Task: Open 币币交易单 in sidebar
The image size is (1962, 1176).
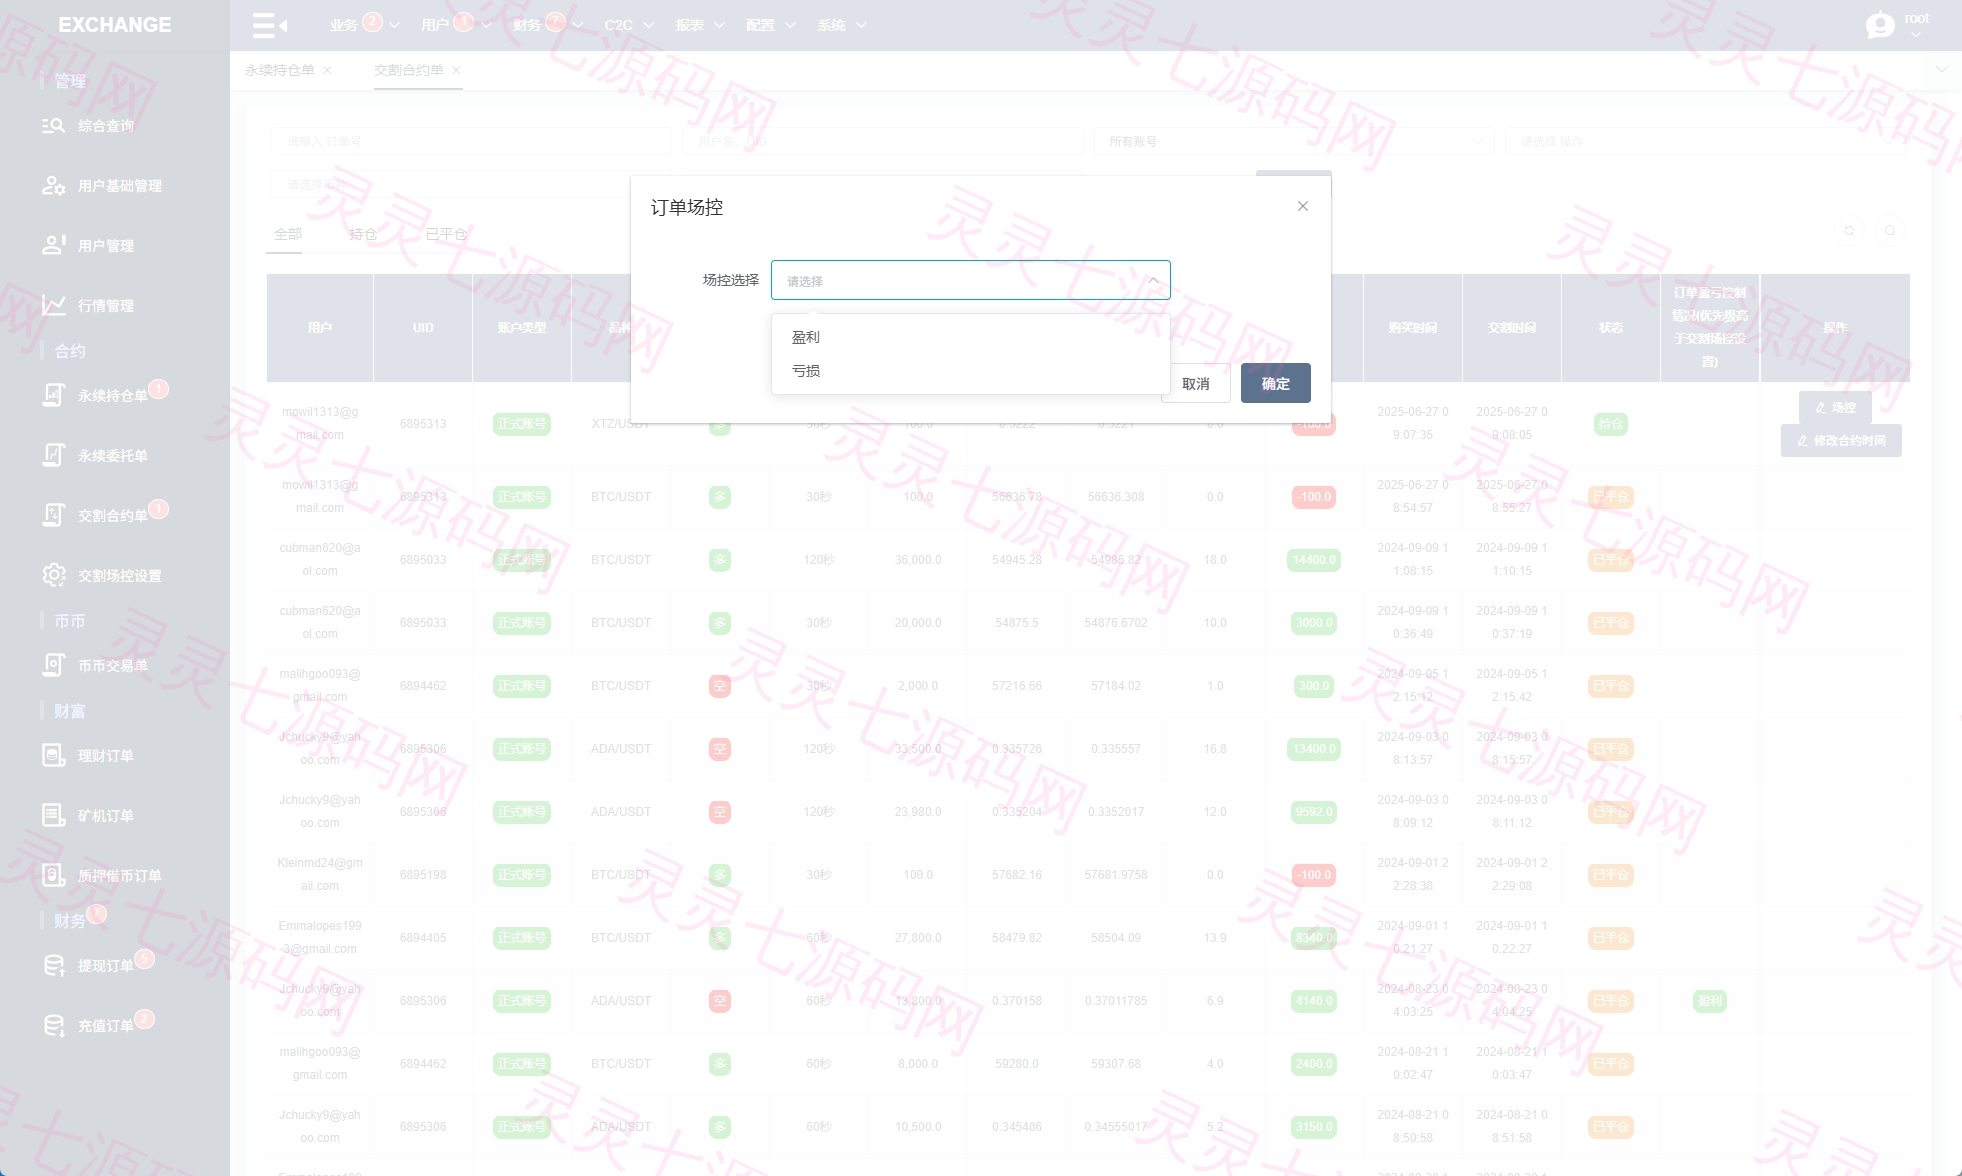Action: tap(112, 666)
